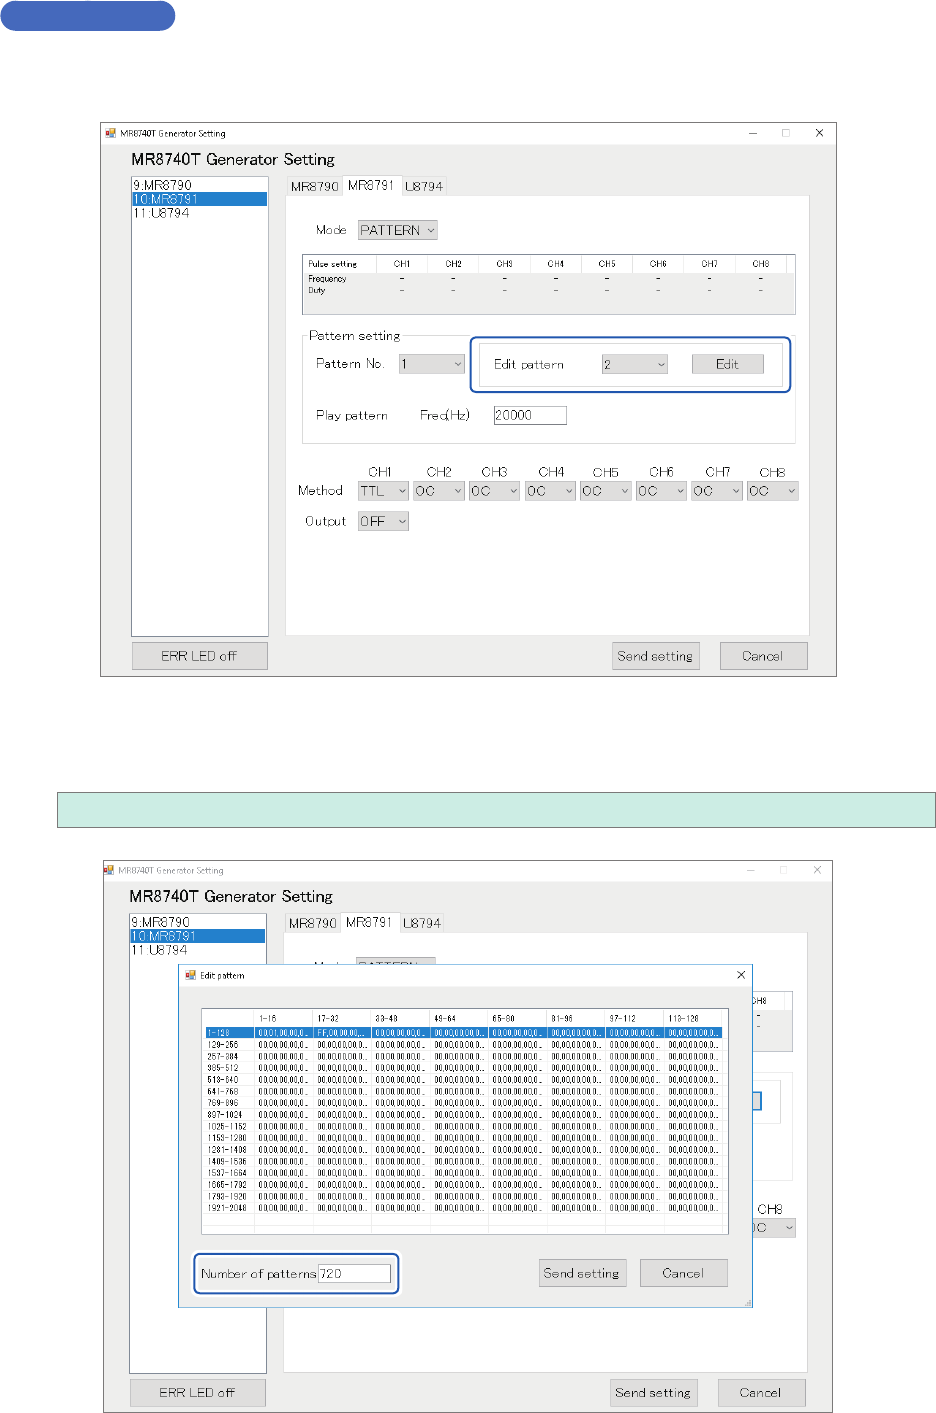This screenshot has height=1413, width=936.
Task: Select 11:U8794 in the first screenshot's module list
Action: tap(200, 213)
